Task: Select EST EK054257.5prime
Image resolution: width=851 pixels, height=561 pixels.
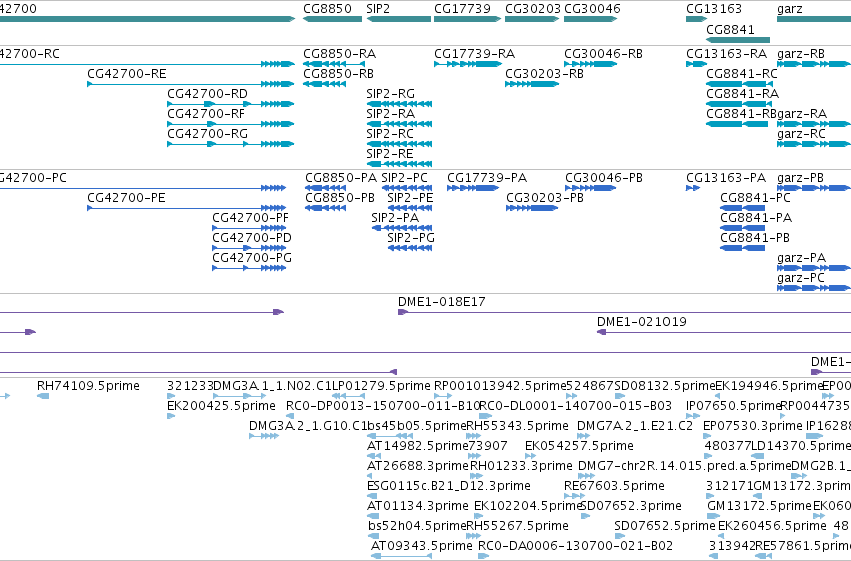Action: 530,456
